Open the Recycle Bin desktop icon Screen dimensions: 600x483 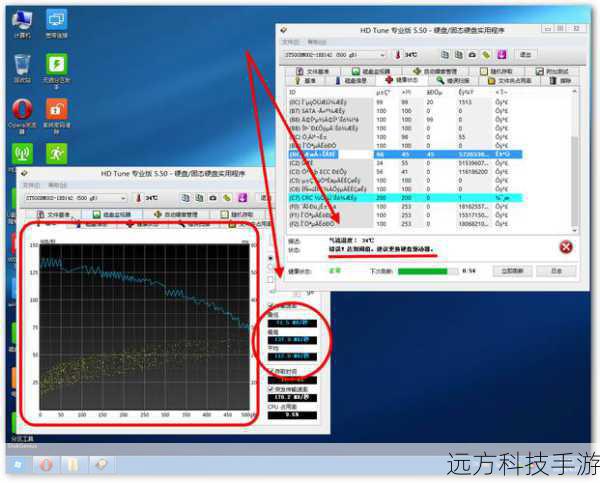coord(22,68)
